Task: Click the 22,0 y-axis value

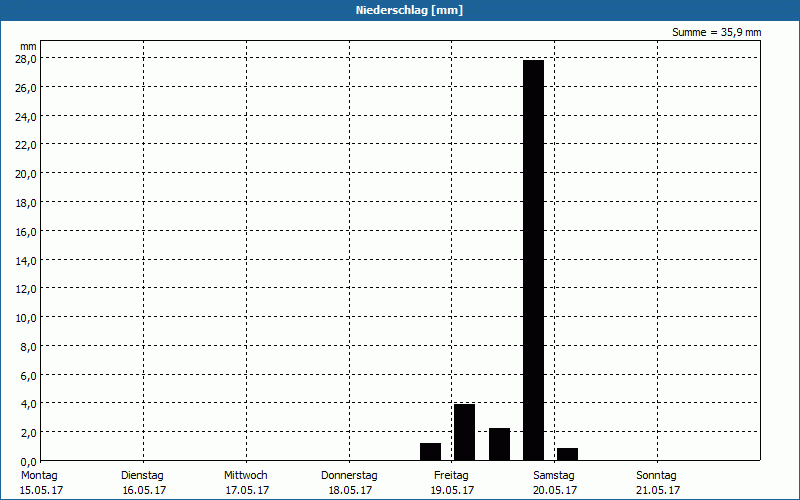Action: pos(26,145)
